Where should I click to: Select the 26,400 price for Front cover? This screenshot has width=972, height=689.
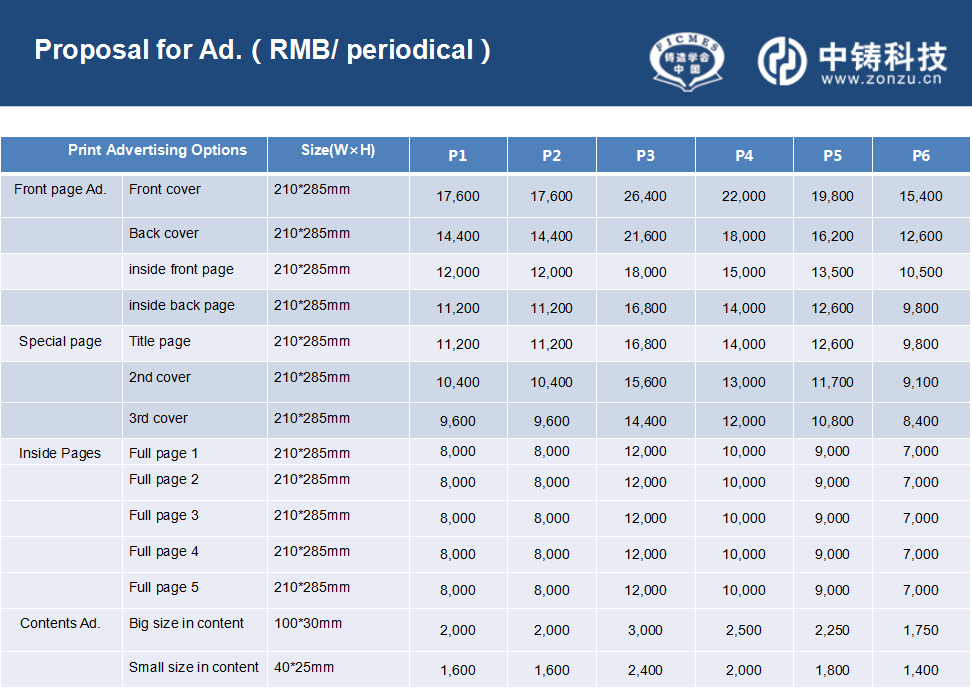(645, 196)
